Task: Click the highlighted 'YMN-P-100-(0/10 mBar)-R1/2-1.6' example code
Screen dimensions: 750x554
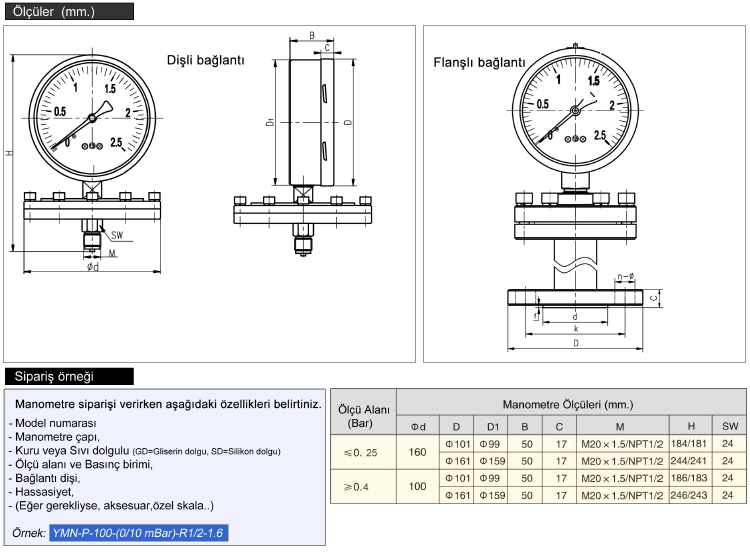Action: pyautogui.click(x=139, y=533)
